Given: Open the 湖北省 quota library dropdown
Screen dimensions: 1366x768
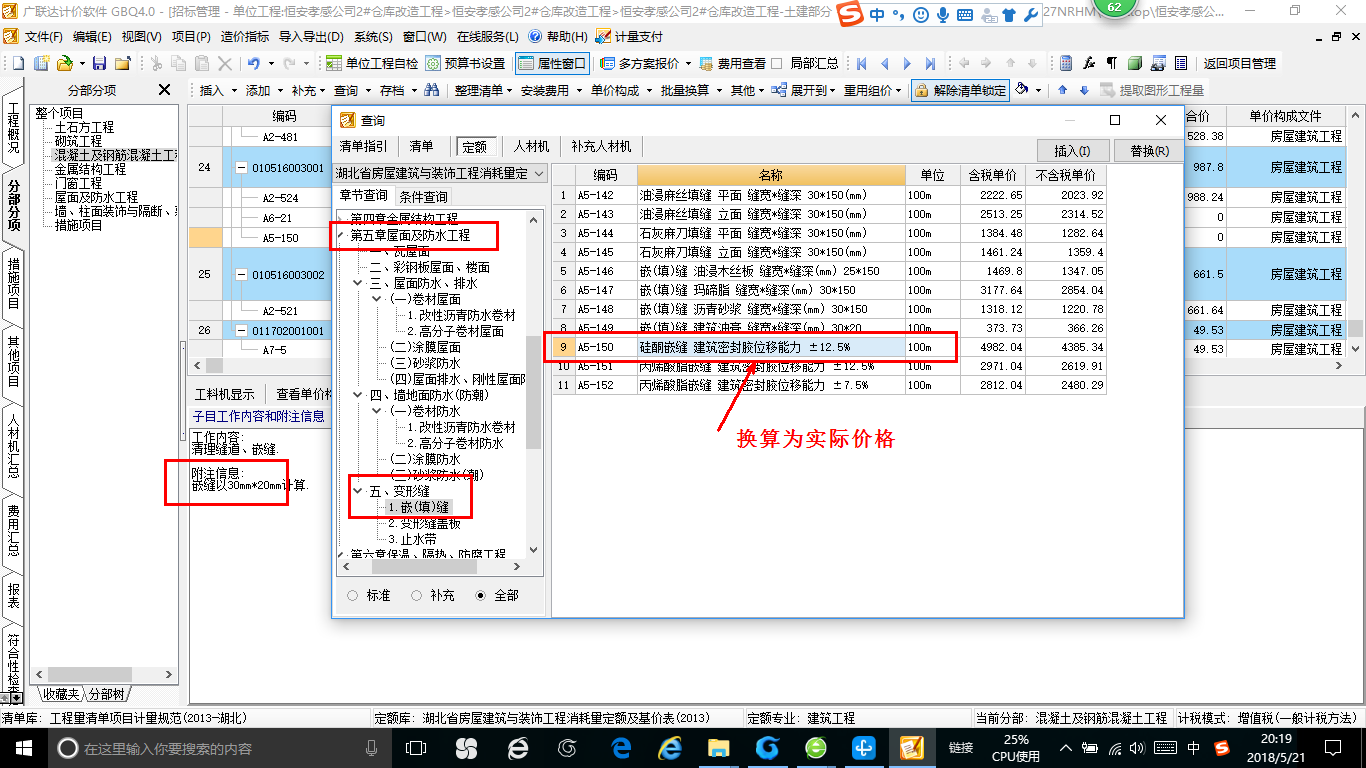Looking at the screenshot, I should point(539,173).
